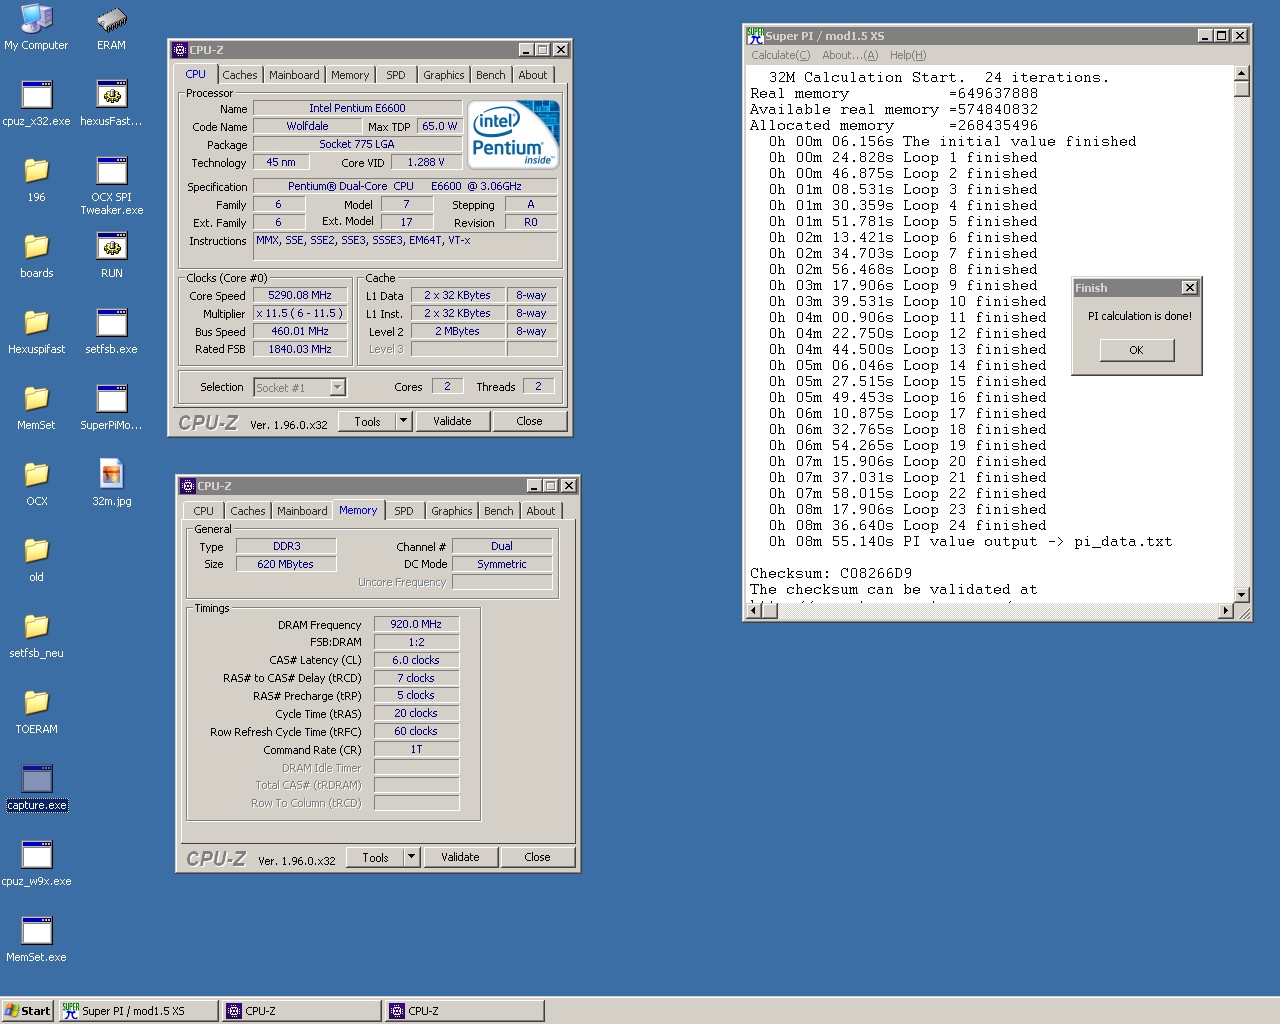Open the Calculate menu in Super PI

(x=781, y=55)
